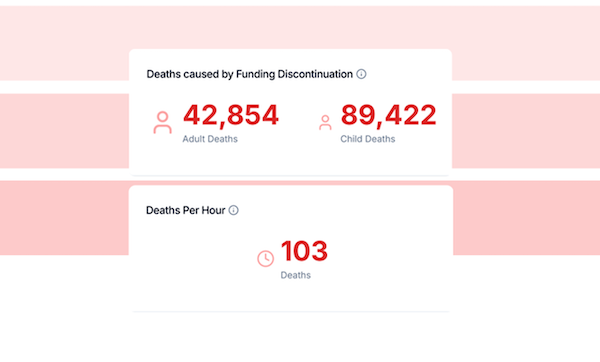This screenshot has height=362, width=600.
Task: Click white space below the Deaths label
Action: [295, 295]
